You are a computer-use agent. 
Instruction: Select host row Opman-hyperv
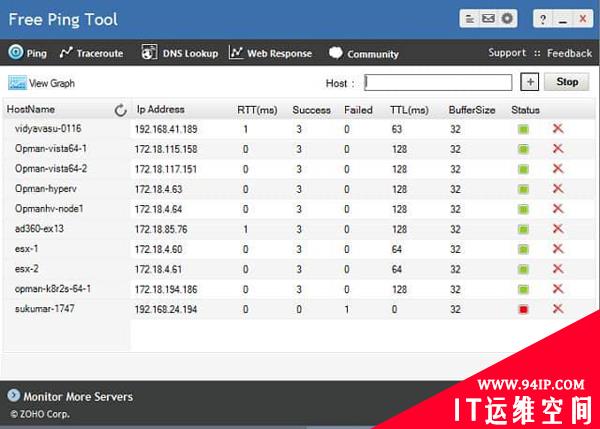coord(299,189)
